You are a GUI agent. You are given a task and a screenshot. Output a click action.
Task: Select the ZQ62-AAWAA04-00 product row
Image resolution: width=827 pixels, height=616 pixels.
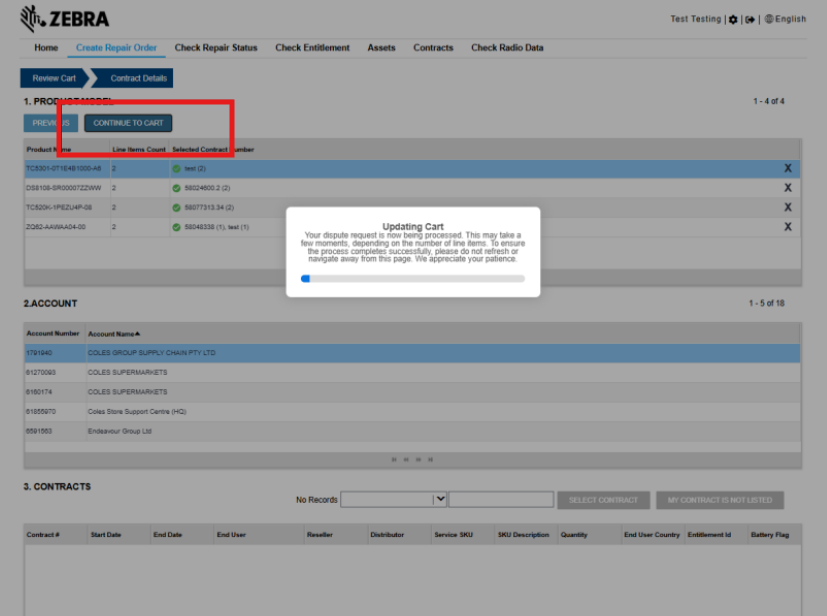(412, 227)
